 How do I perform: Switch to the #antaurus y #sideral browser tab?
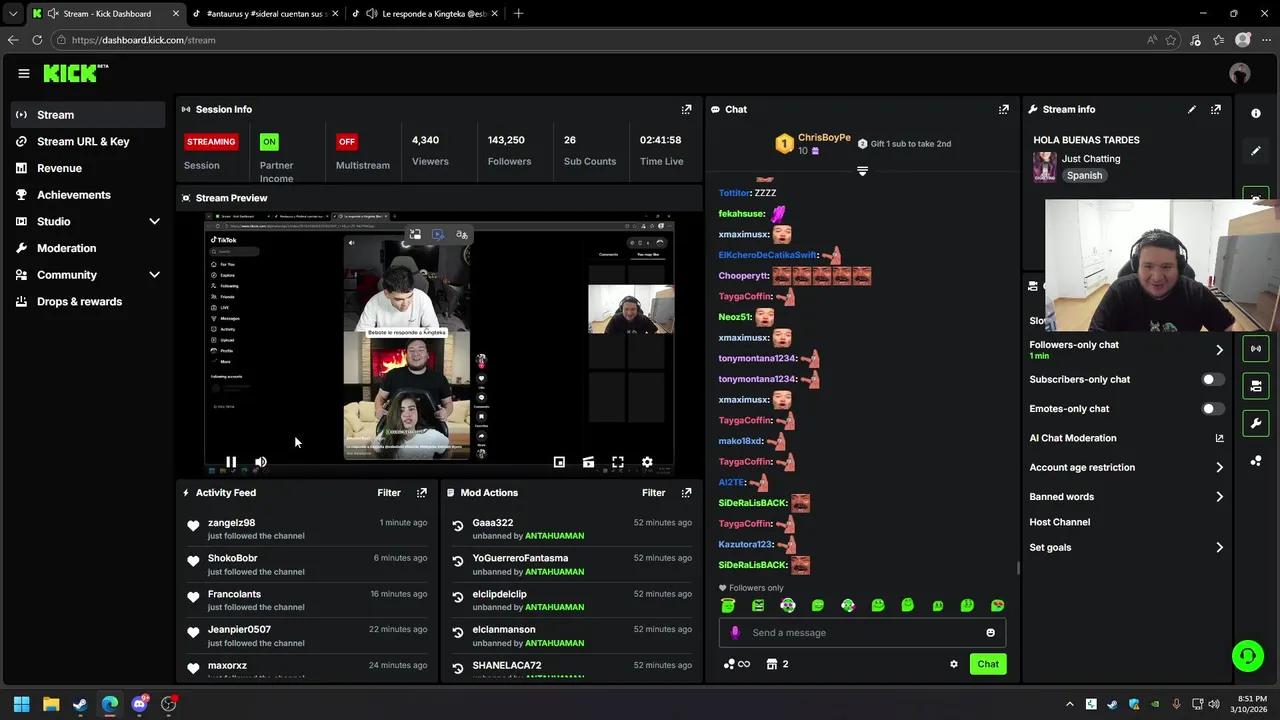[265, 13]
